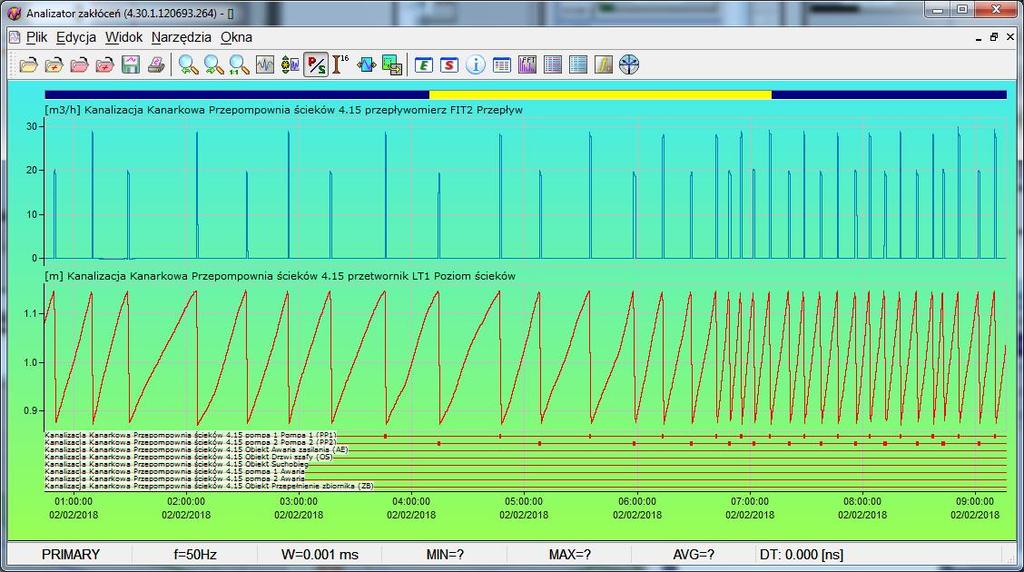Click the yellow folder icon with arrow

pos(54,65)
